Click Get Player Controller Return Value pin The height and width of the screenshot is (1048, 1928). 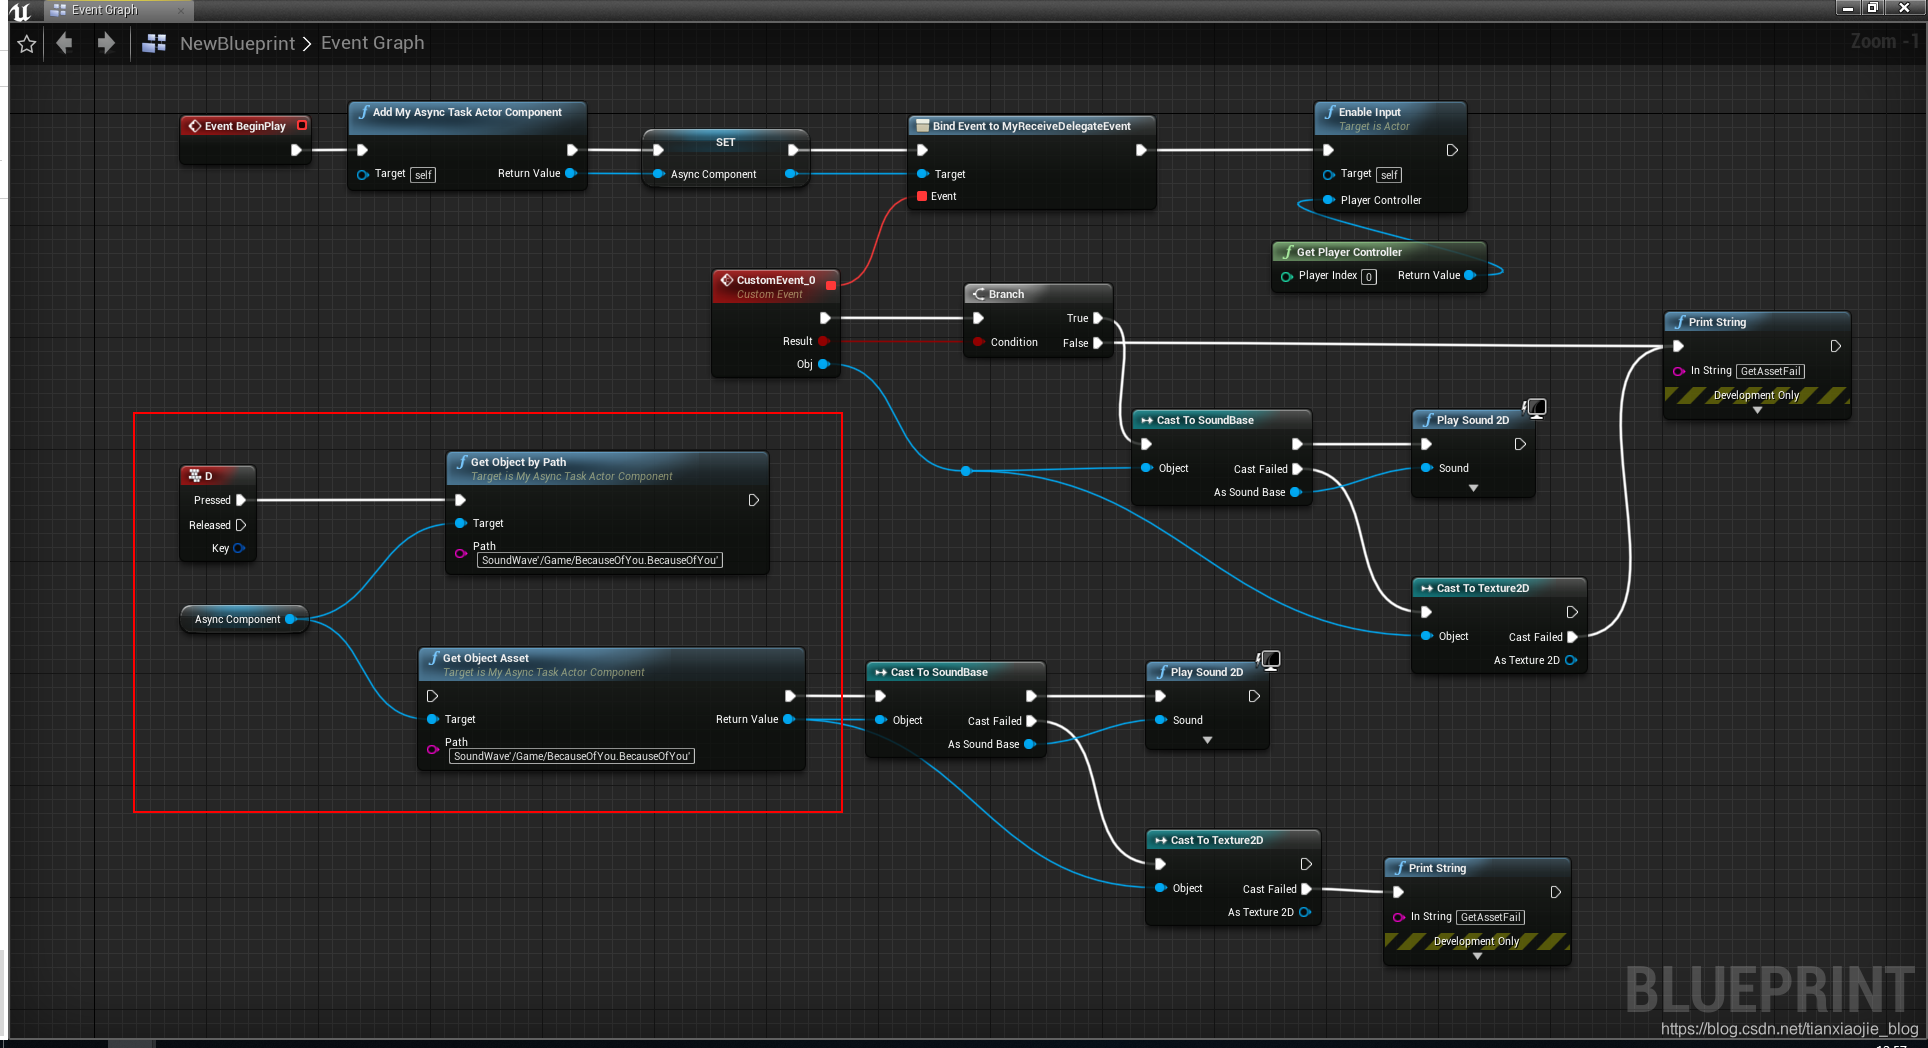(1470, 275)
